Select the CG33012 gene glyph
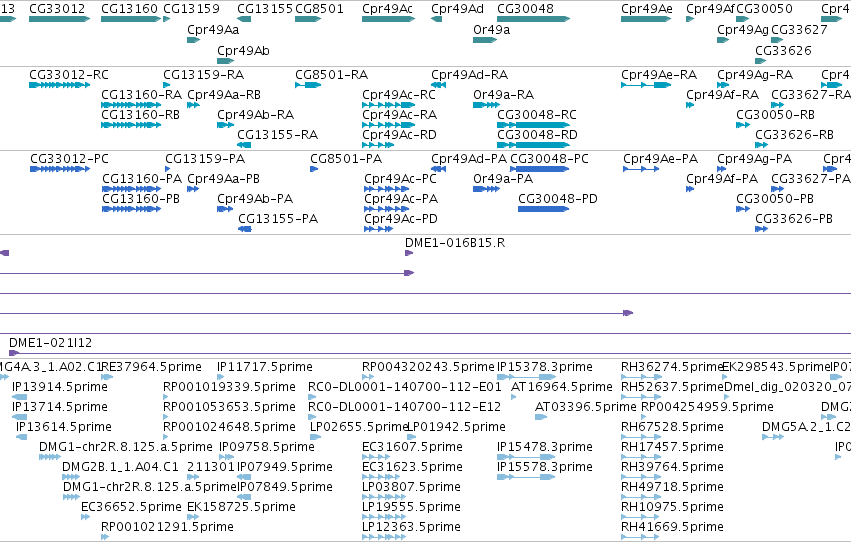 coord(60,19)
